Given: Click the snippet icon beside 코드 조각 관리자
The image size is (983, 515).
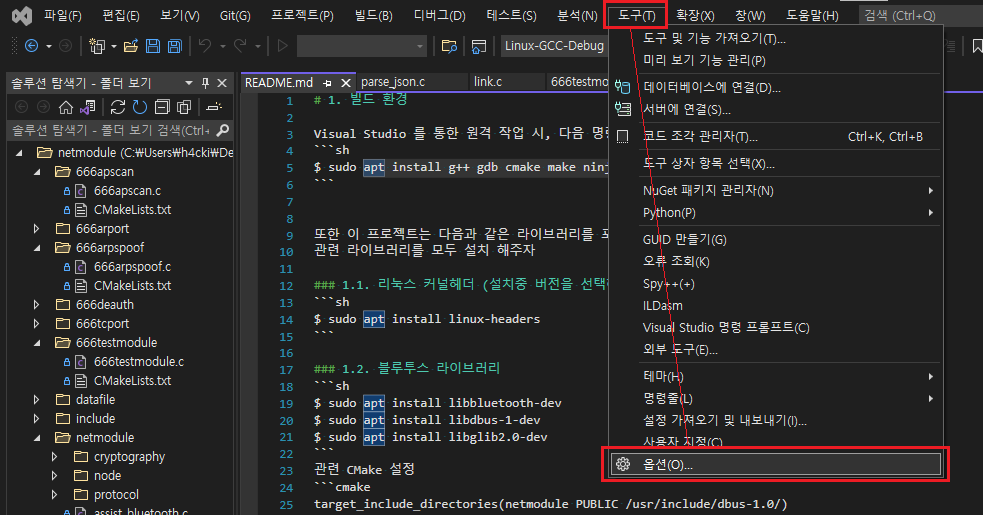Looking at the screenshot, I should (x=623, y=136).
